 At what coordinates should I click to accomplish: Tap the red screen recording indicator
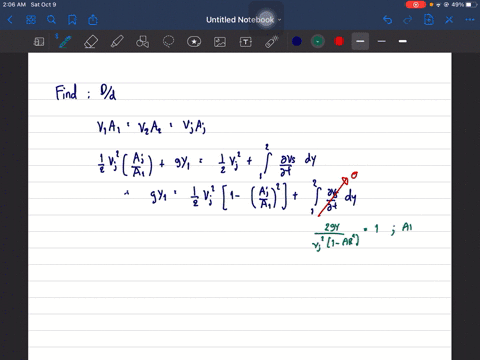[x=415, y=5]
